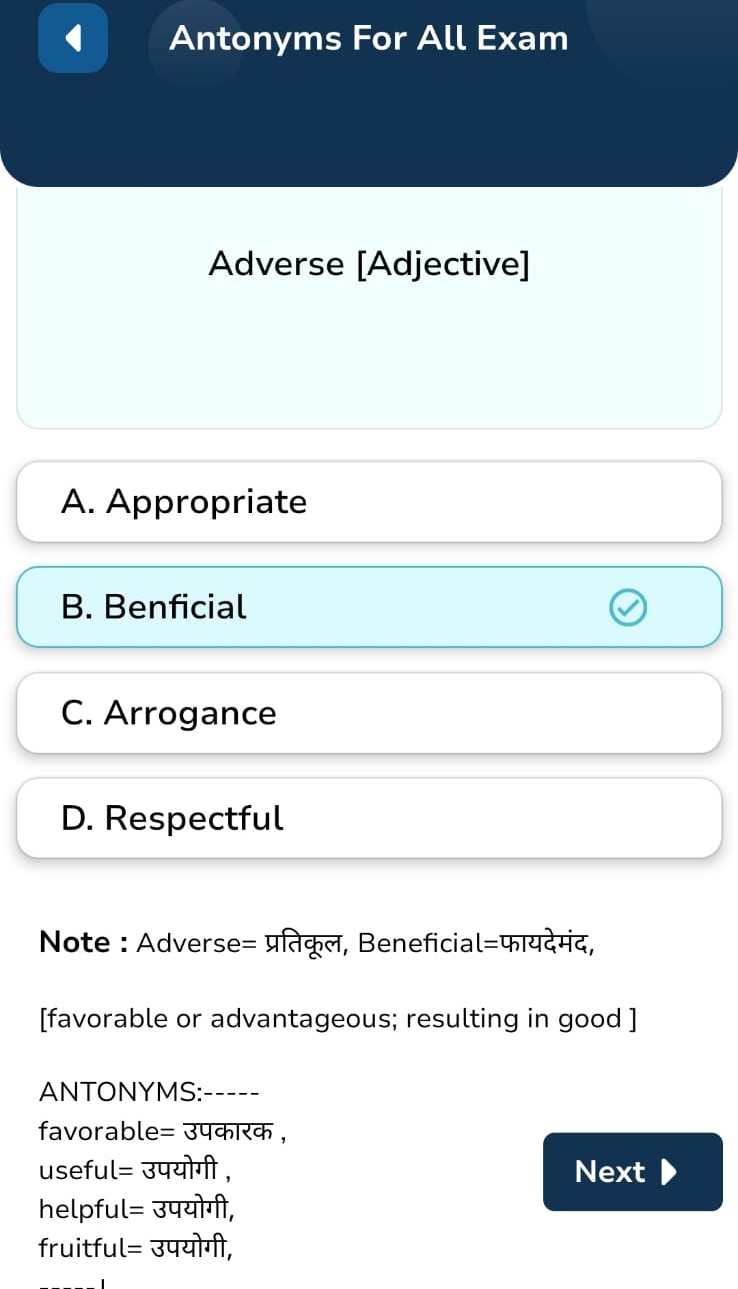Click the favorable= उपकारक line
Viewport: 738px width, 1289px height.
[162, 1131]
